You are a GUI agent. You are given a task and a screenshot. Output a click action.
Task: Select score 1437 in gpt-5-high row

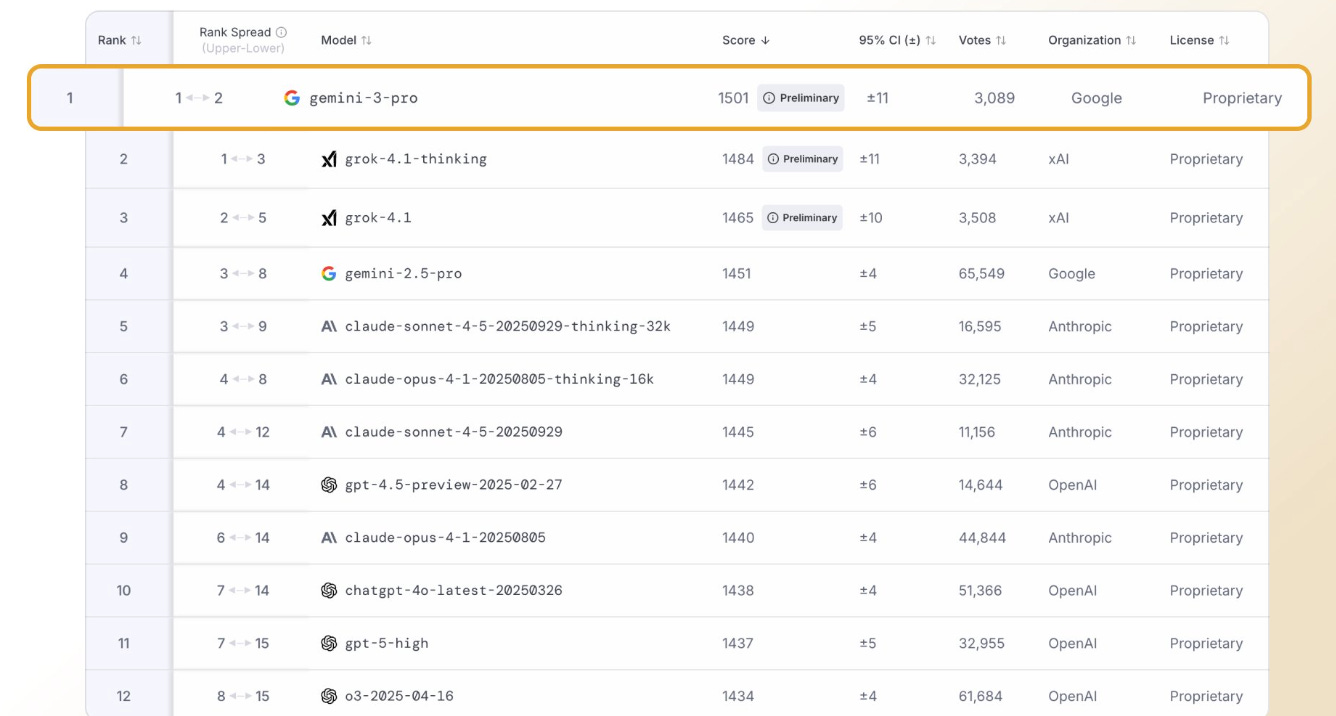(738, 643)
